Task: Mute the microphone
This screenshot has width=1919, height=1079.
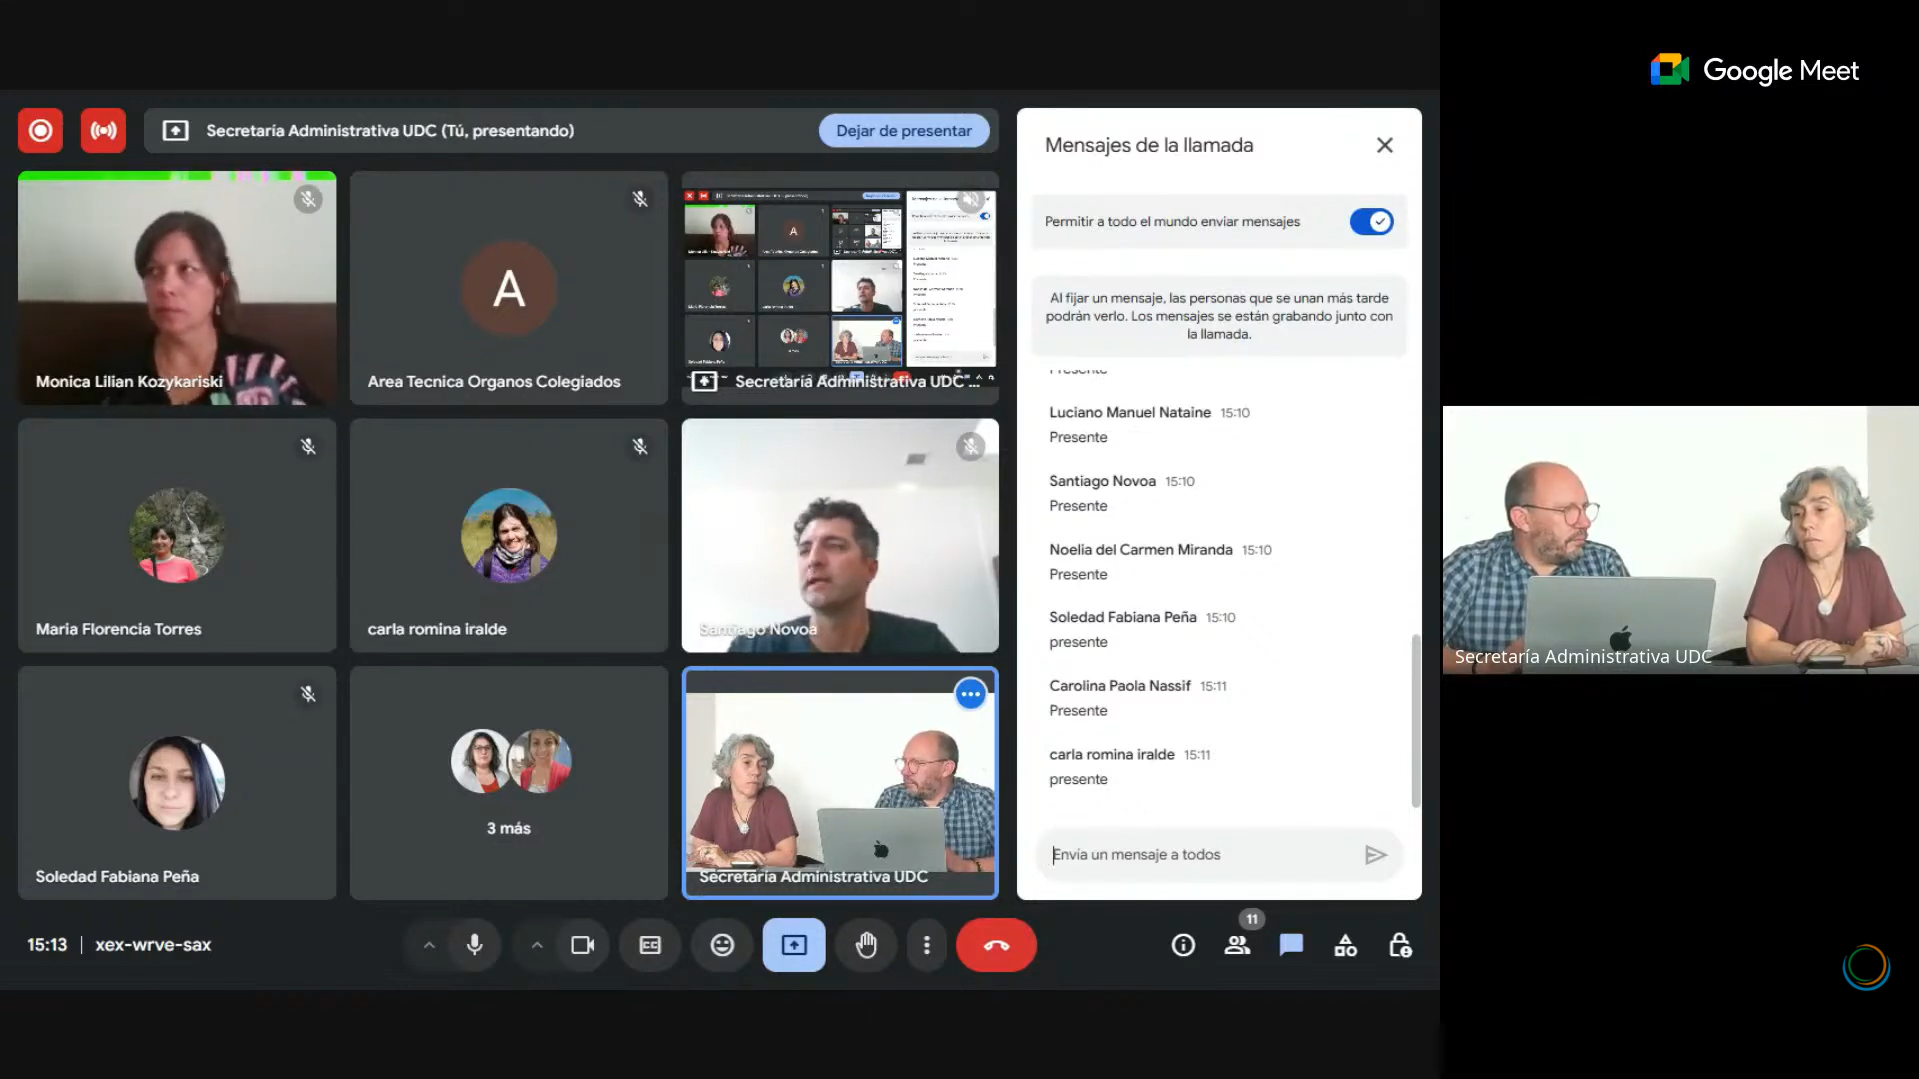Action: coord(475,945)
